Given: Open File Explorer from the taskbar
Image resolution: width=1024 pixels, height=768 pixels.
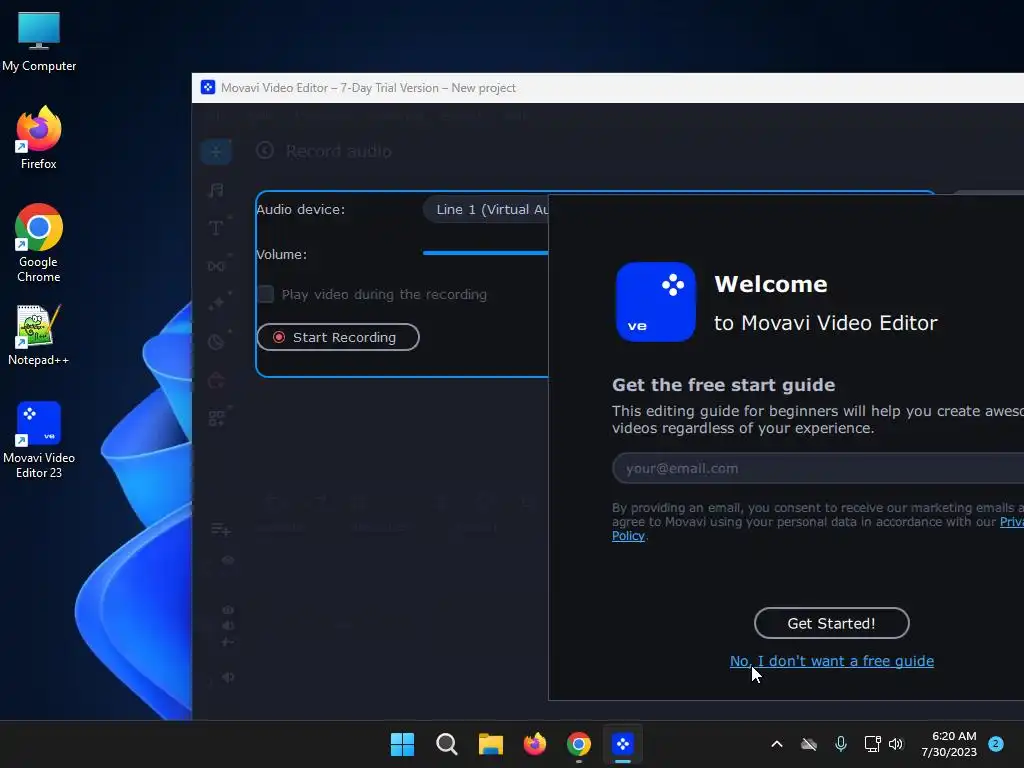Looking at the screenshot, I should [490, 744].
